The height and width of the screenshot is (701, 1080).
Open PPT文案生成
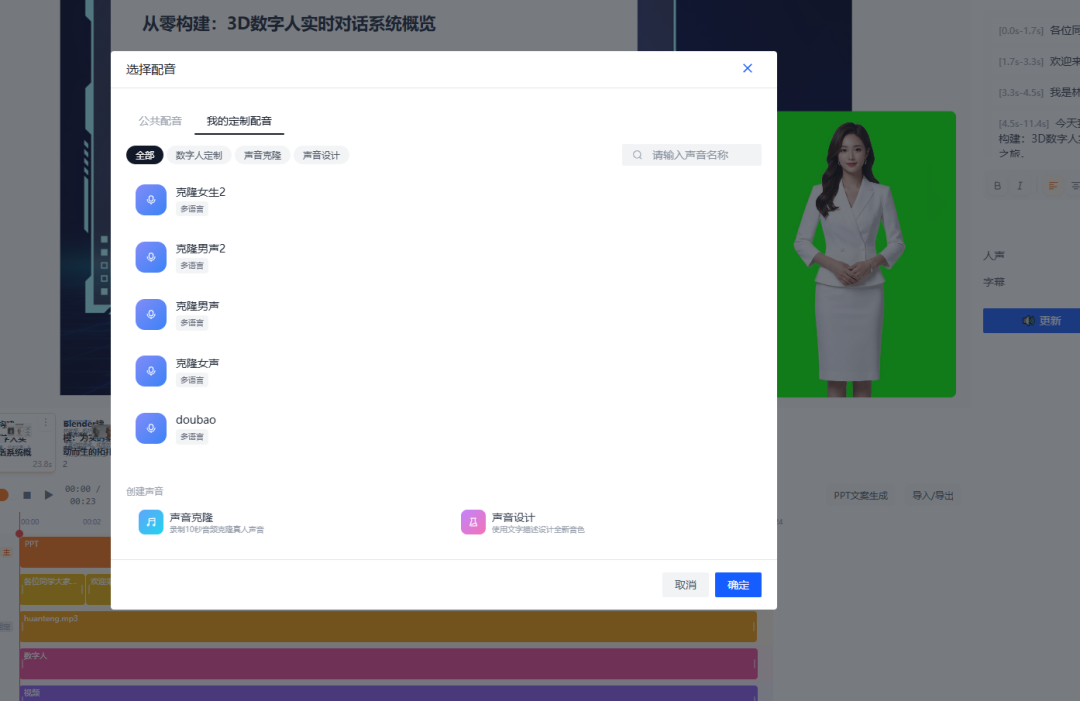point(860,496)
